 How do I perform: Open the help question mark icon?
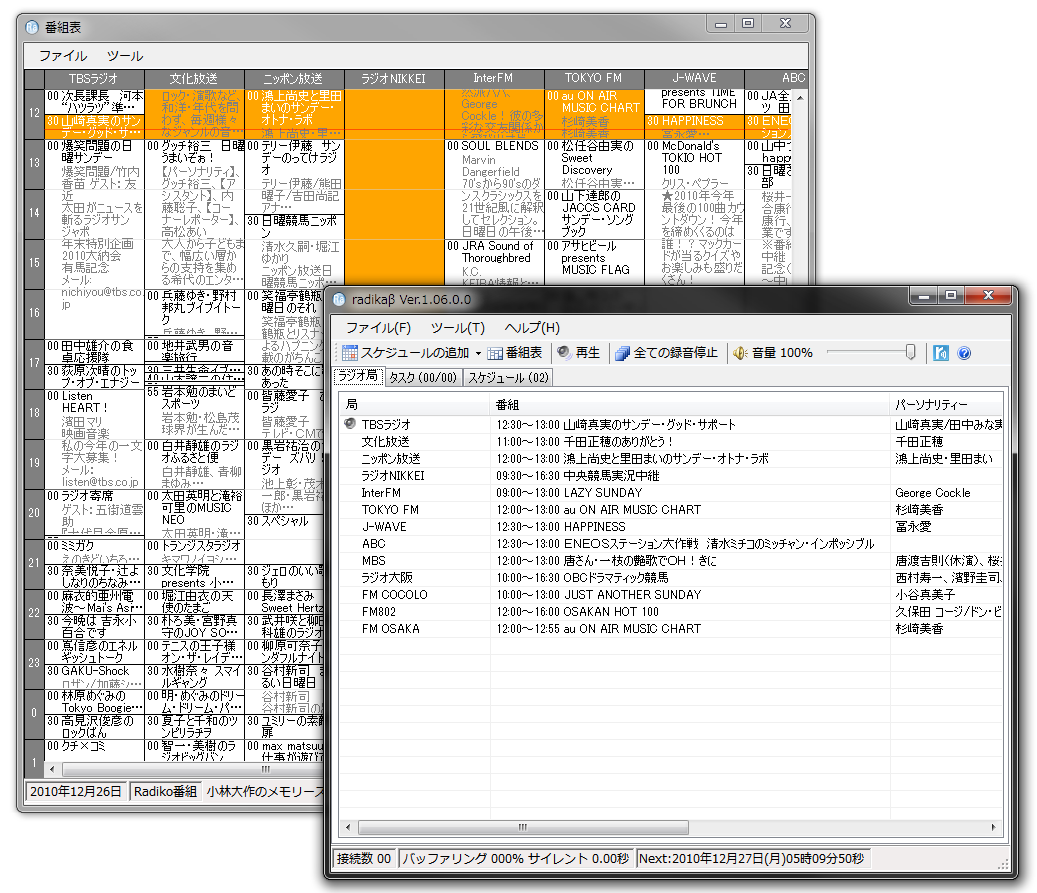click(964, 353)
